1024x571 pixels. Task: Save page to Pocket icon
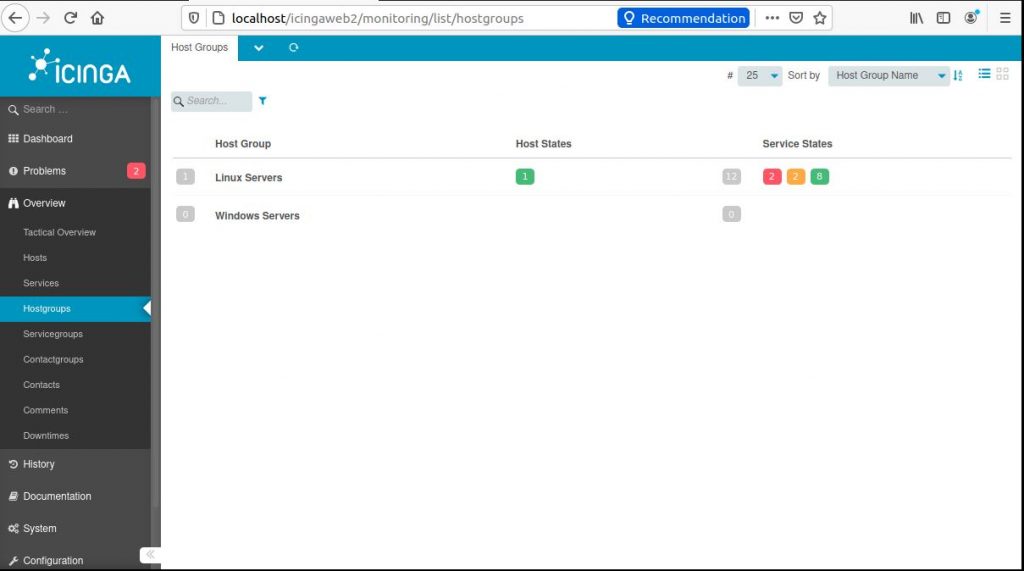click(x=796, y=18)
